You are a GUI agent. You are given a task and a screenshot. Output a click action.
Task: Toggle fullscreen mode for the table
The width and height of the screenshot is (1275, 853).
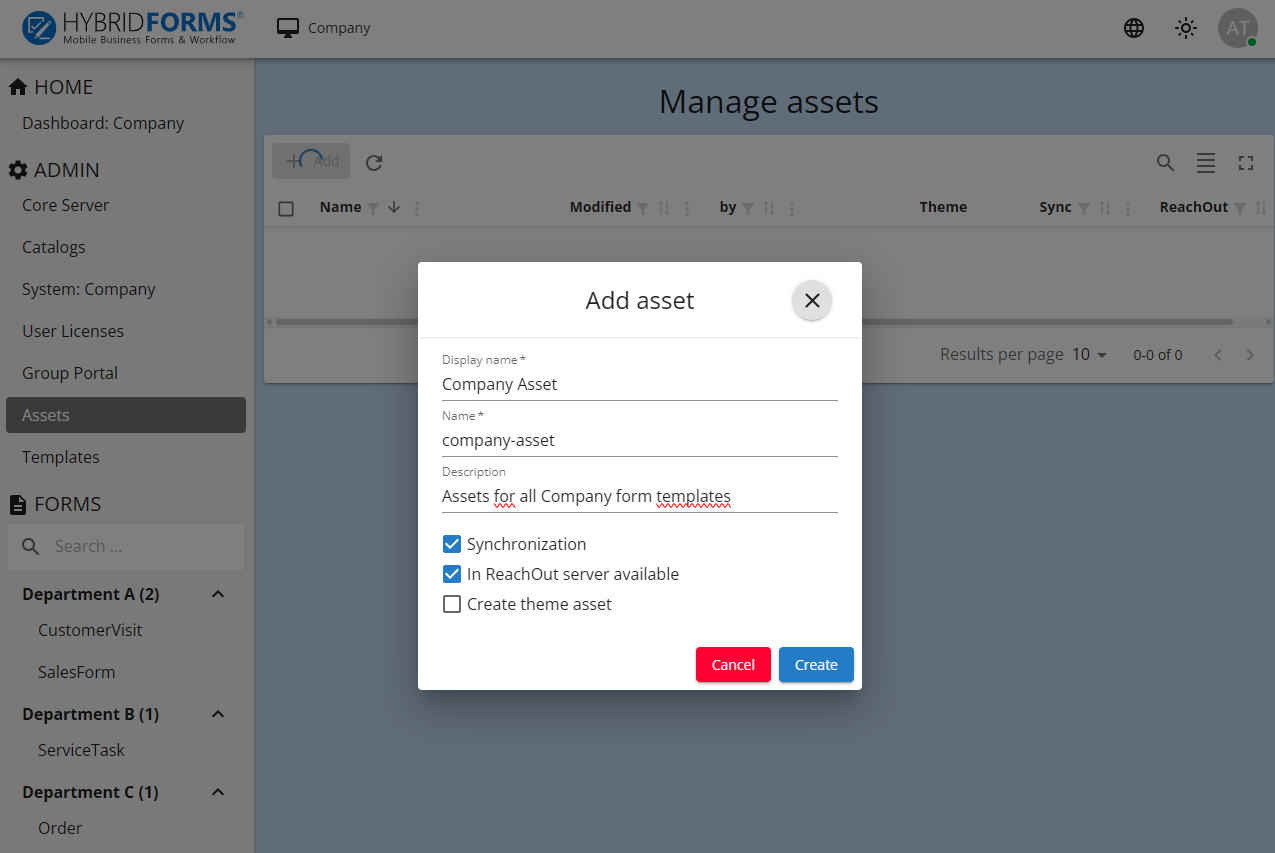coord(1246,162)
